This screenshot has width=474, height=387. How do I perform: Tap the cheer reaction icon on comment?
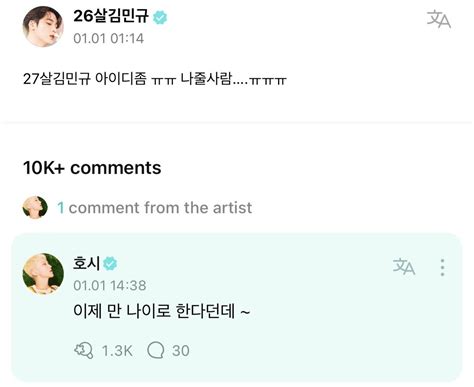pyautogui.click(x=83, y=351)
